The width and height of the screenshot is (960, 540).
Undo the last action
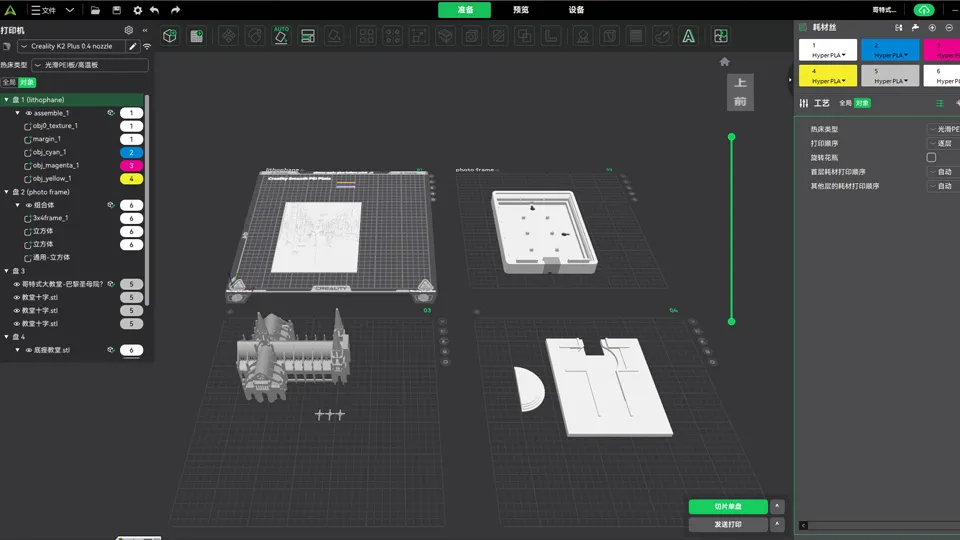coord(154,10)
